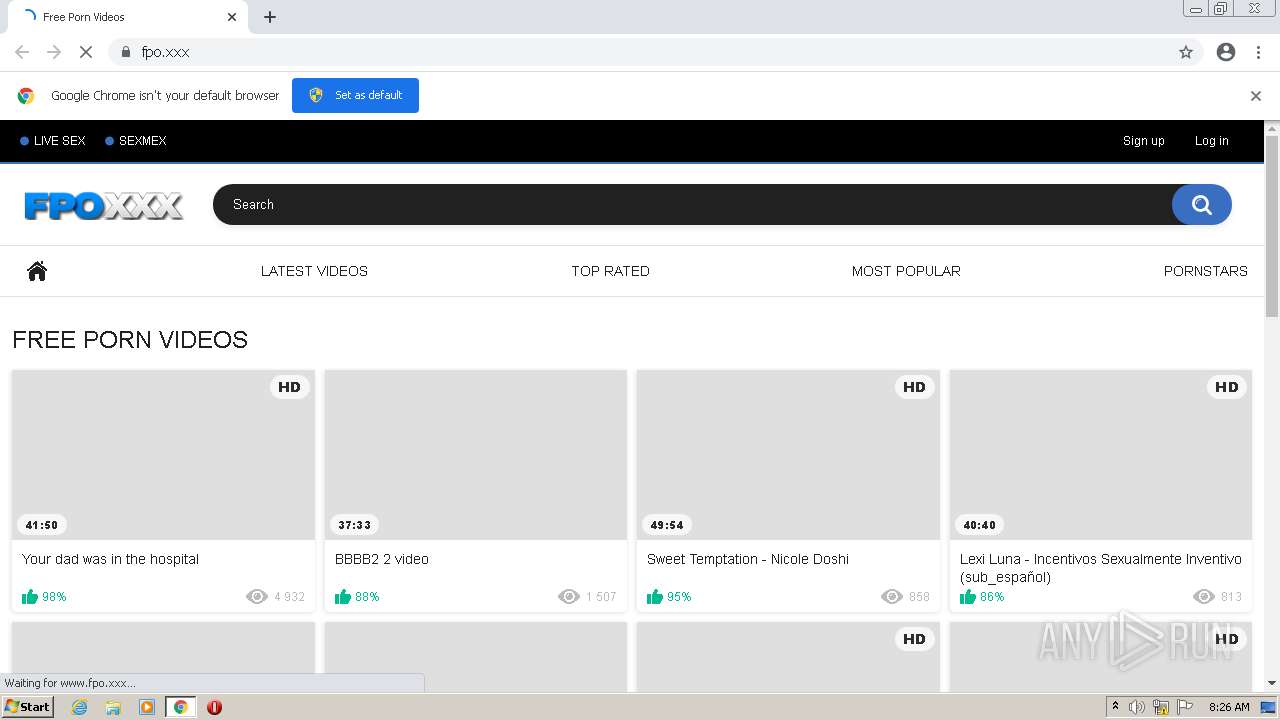Click the Log in link
This screenshot has height=720, width=1280.
point(1211,141)
